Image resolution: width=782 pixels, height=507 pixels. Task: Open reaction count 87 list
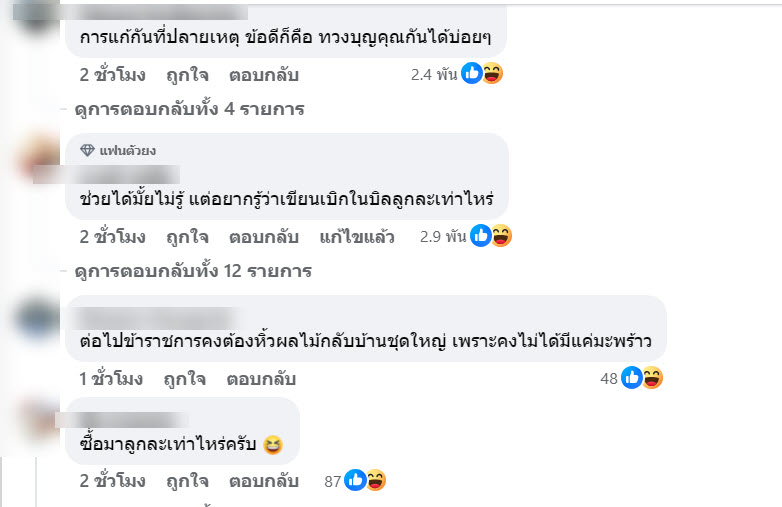tap(333, 481)
